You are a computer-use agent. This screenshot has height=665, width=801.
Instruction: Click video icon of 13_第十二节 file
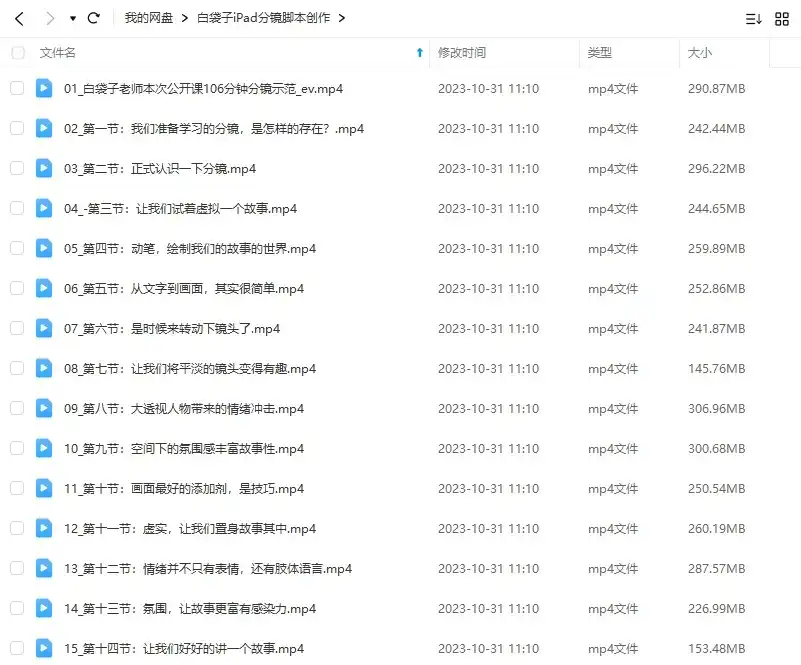click(x=44, y=568)
